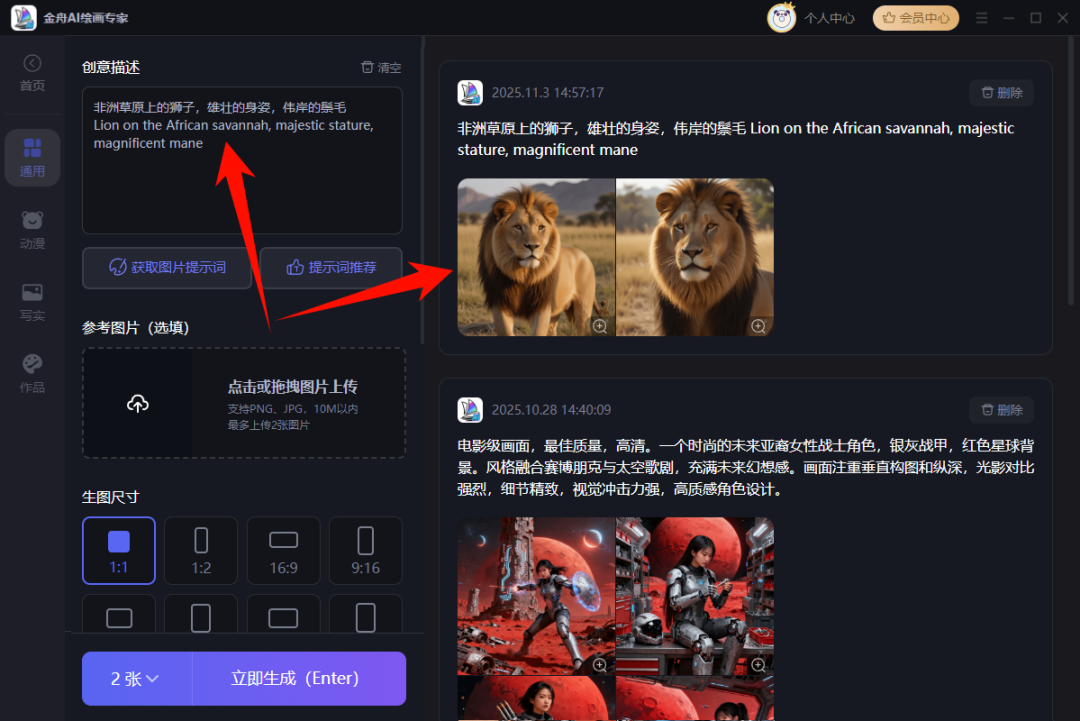Expand the 2 张 image count dropdown
The image size is (1080, 721).
[x=136, y=678]
